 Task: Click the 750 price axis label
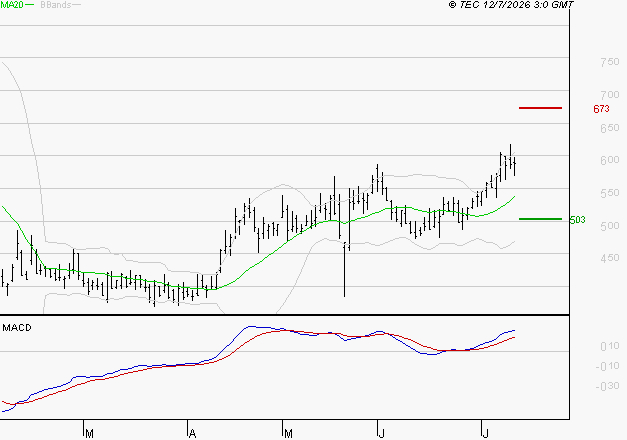coord(610,62)
